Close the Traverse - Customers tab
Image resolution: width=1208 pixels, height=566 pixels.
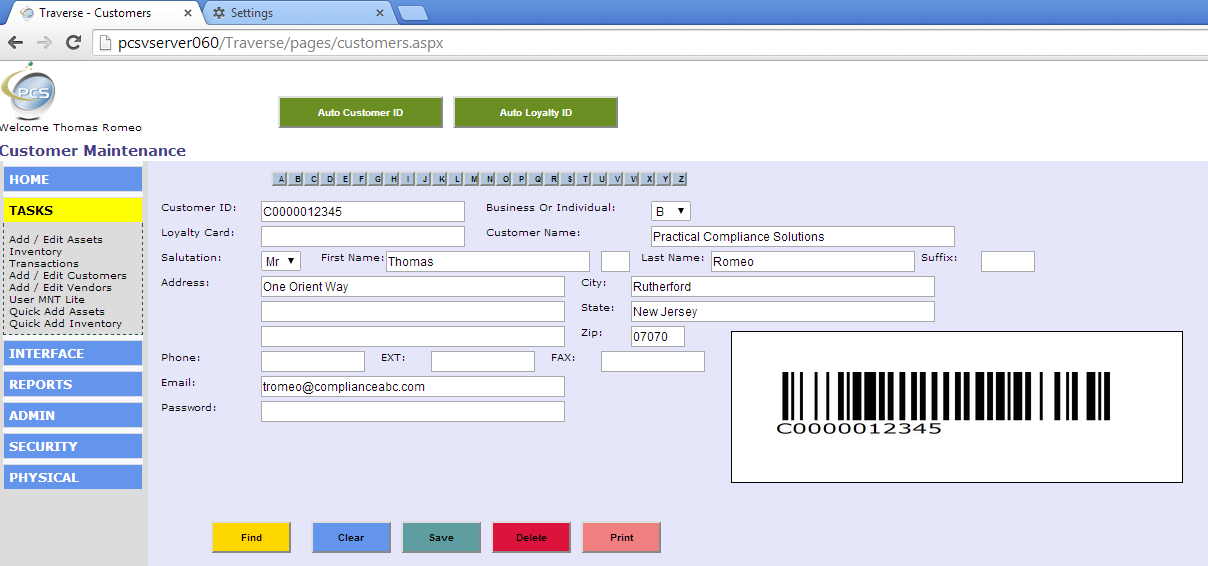(188, 13)
